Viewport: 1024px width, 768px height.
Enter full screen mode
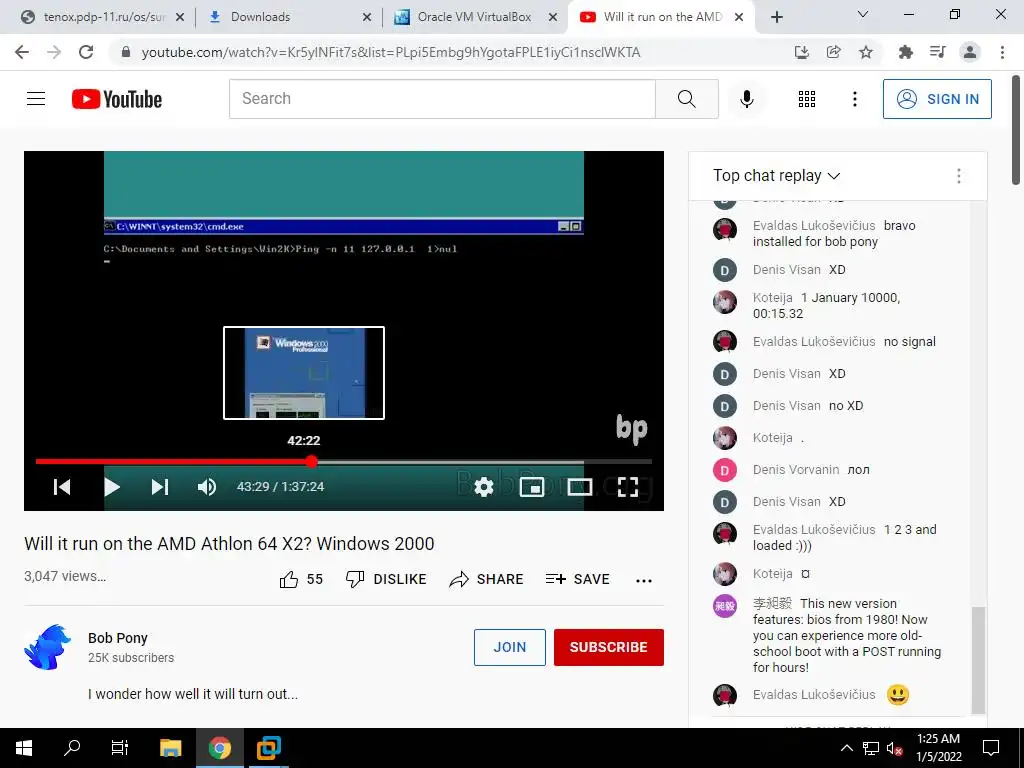pos(628,487)
